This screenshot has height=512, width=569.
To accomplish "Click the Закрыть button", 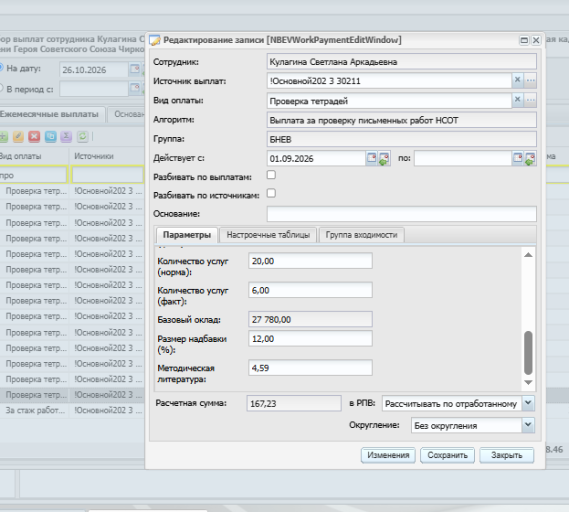I will click(507, 455).
